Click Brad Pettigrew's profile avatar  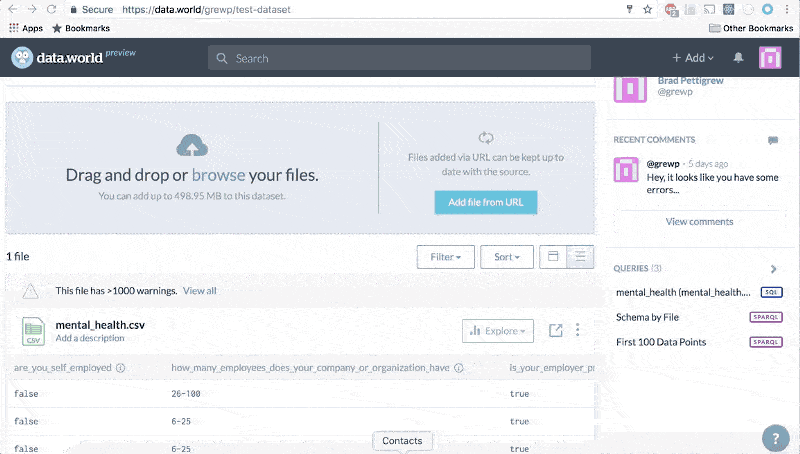[630, 89]
